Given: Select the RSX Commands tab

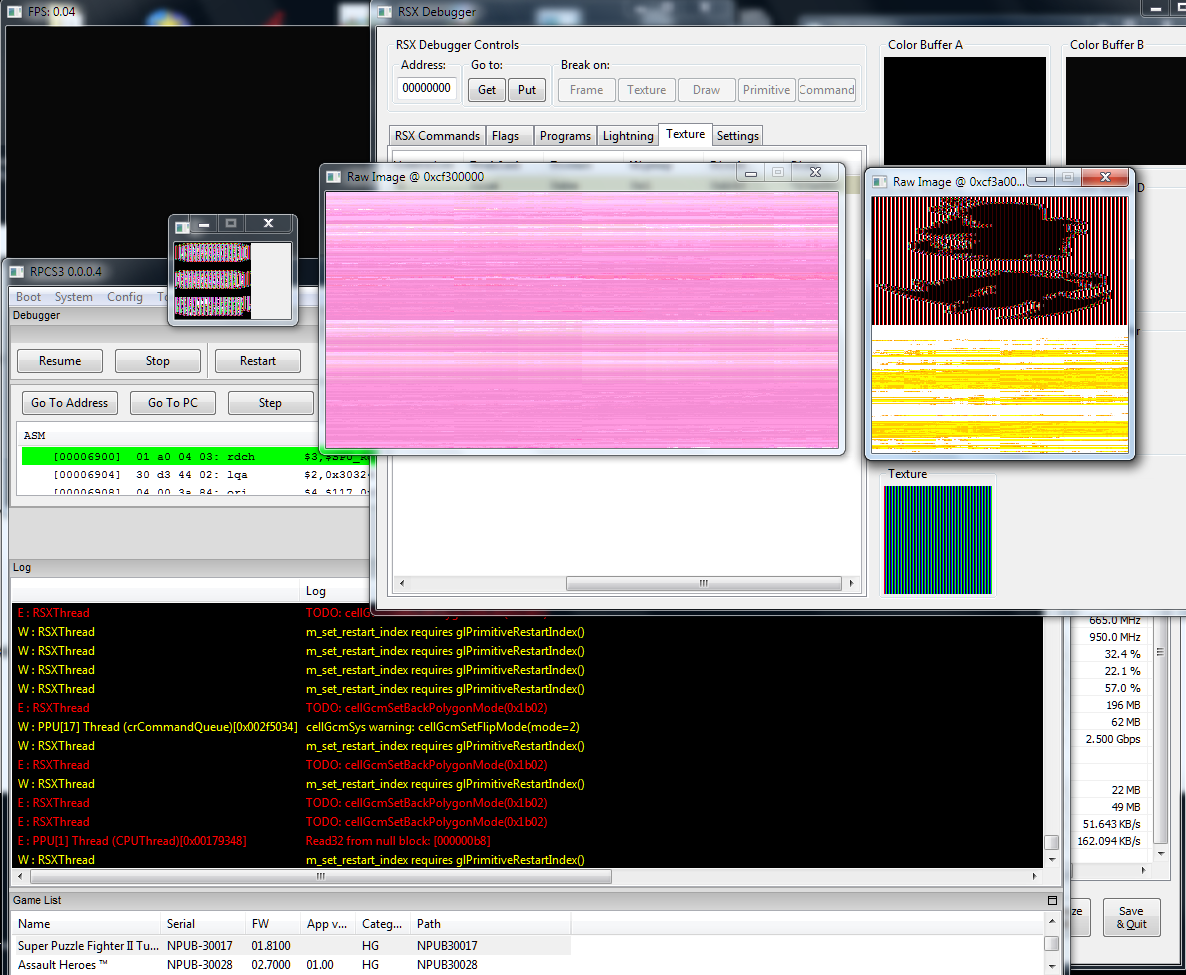Looking at the screenshot, I should coord(437,136).
